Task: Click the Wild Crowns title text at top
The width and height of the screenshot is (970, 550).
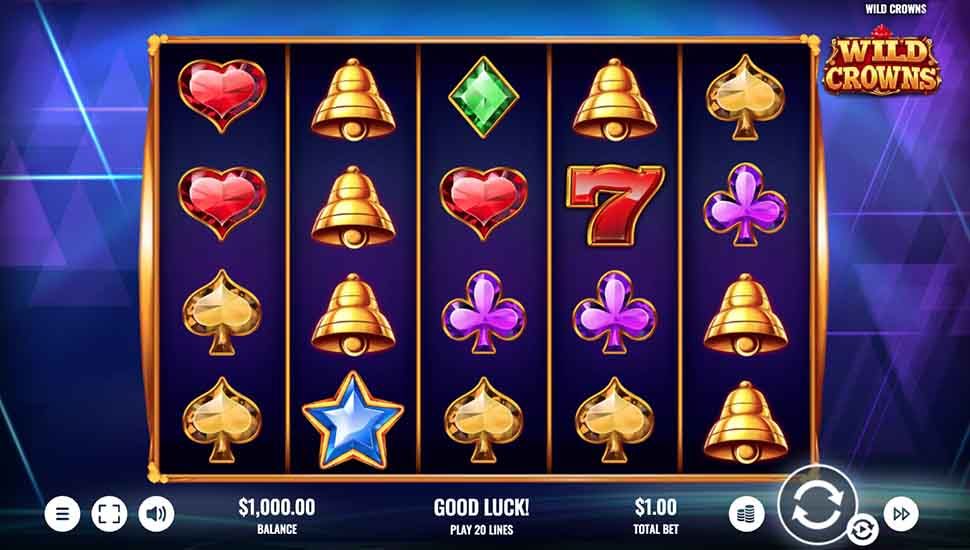Action: pos(896,9)
